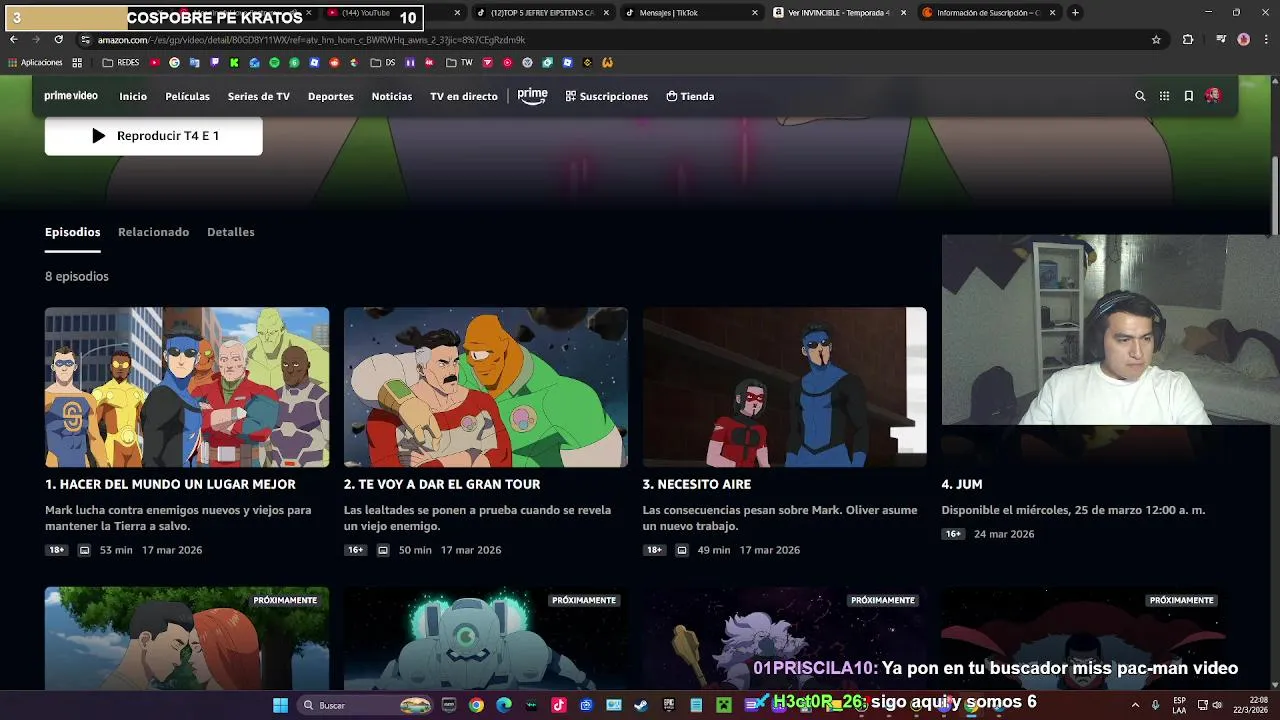This screenshot has width=1280, height=720.
Task: Open Chrome media control icon
Action: pyautogui.click(x=1221, y=40)
